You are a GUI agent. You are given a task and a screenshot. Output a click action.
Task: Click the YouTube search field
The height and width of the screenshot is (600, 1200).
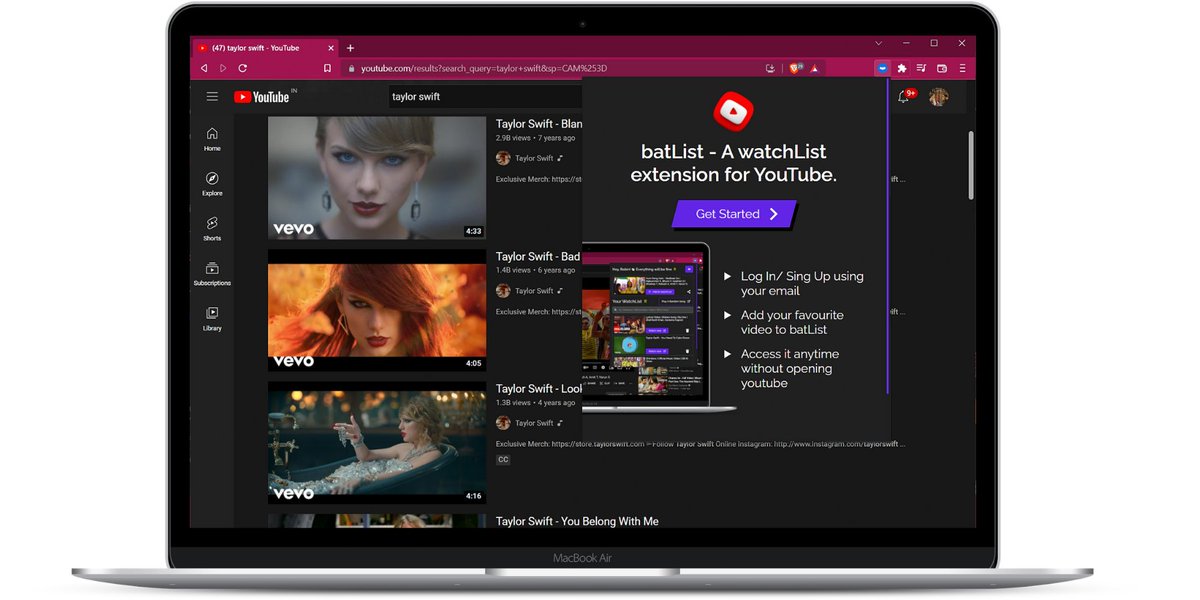tap(485, 97)
